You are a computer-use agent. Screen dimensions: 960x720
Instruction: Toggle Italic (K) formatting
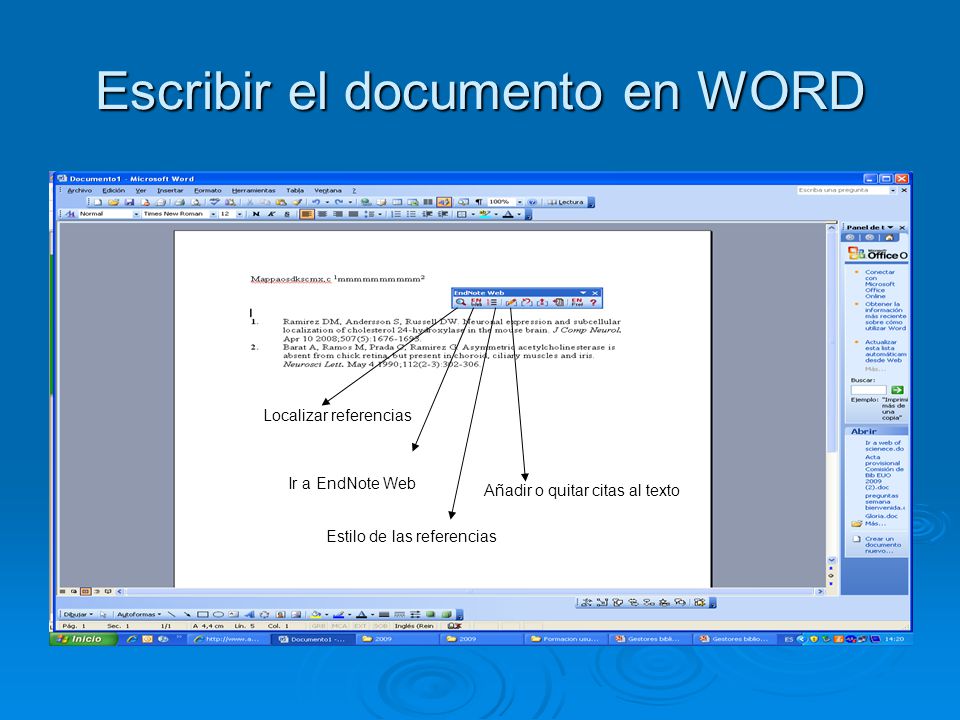[271, 214]
